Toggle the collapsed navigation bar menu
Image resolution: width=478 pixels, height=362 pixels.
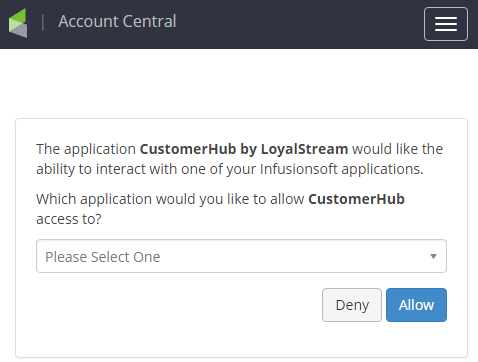(x=446, y=24)
